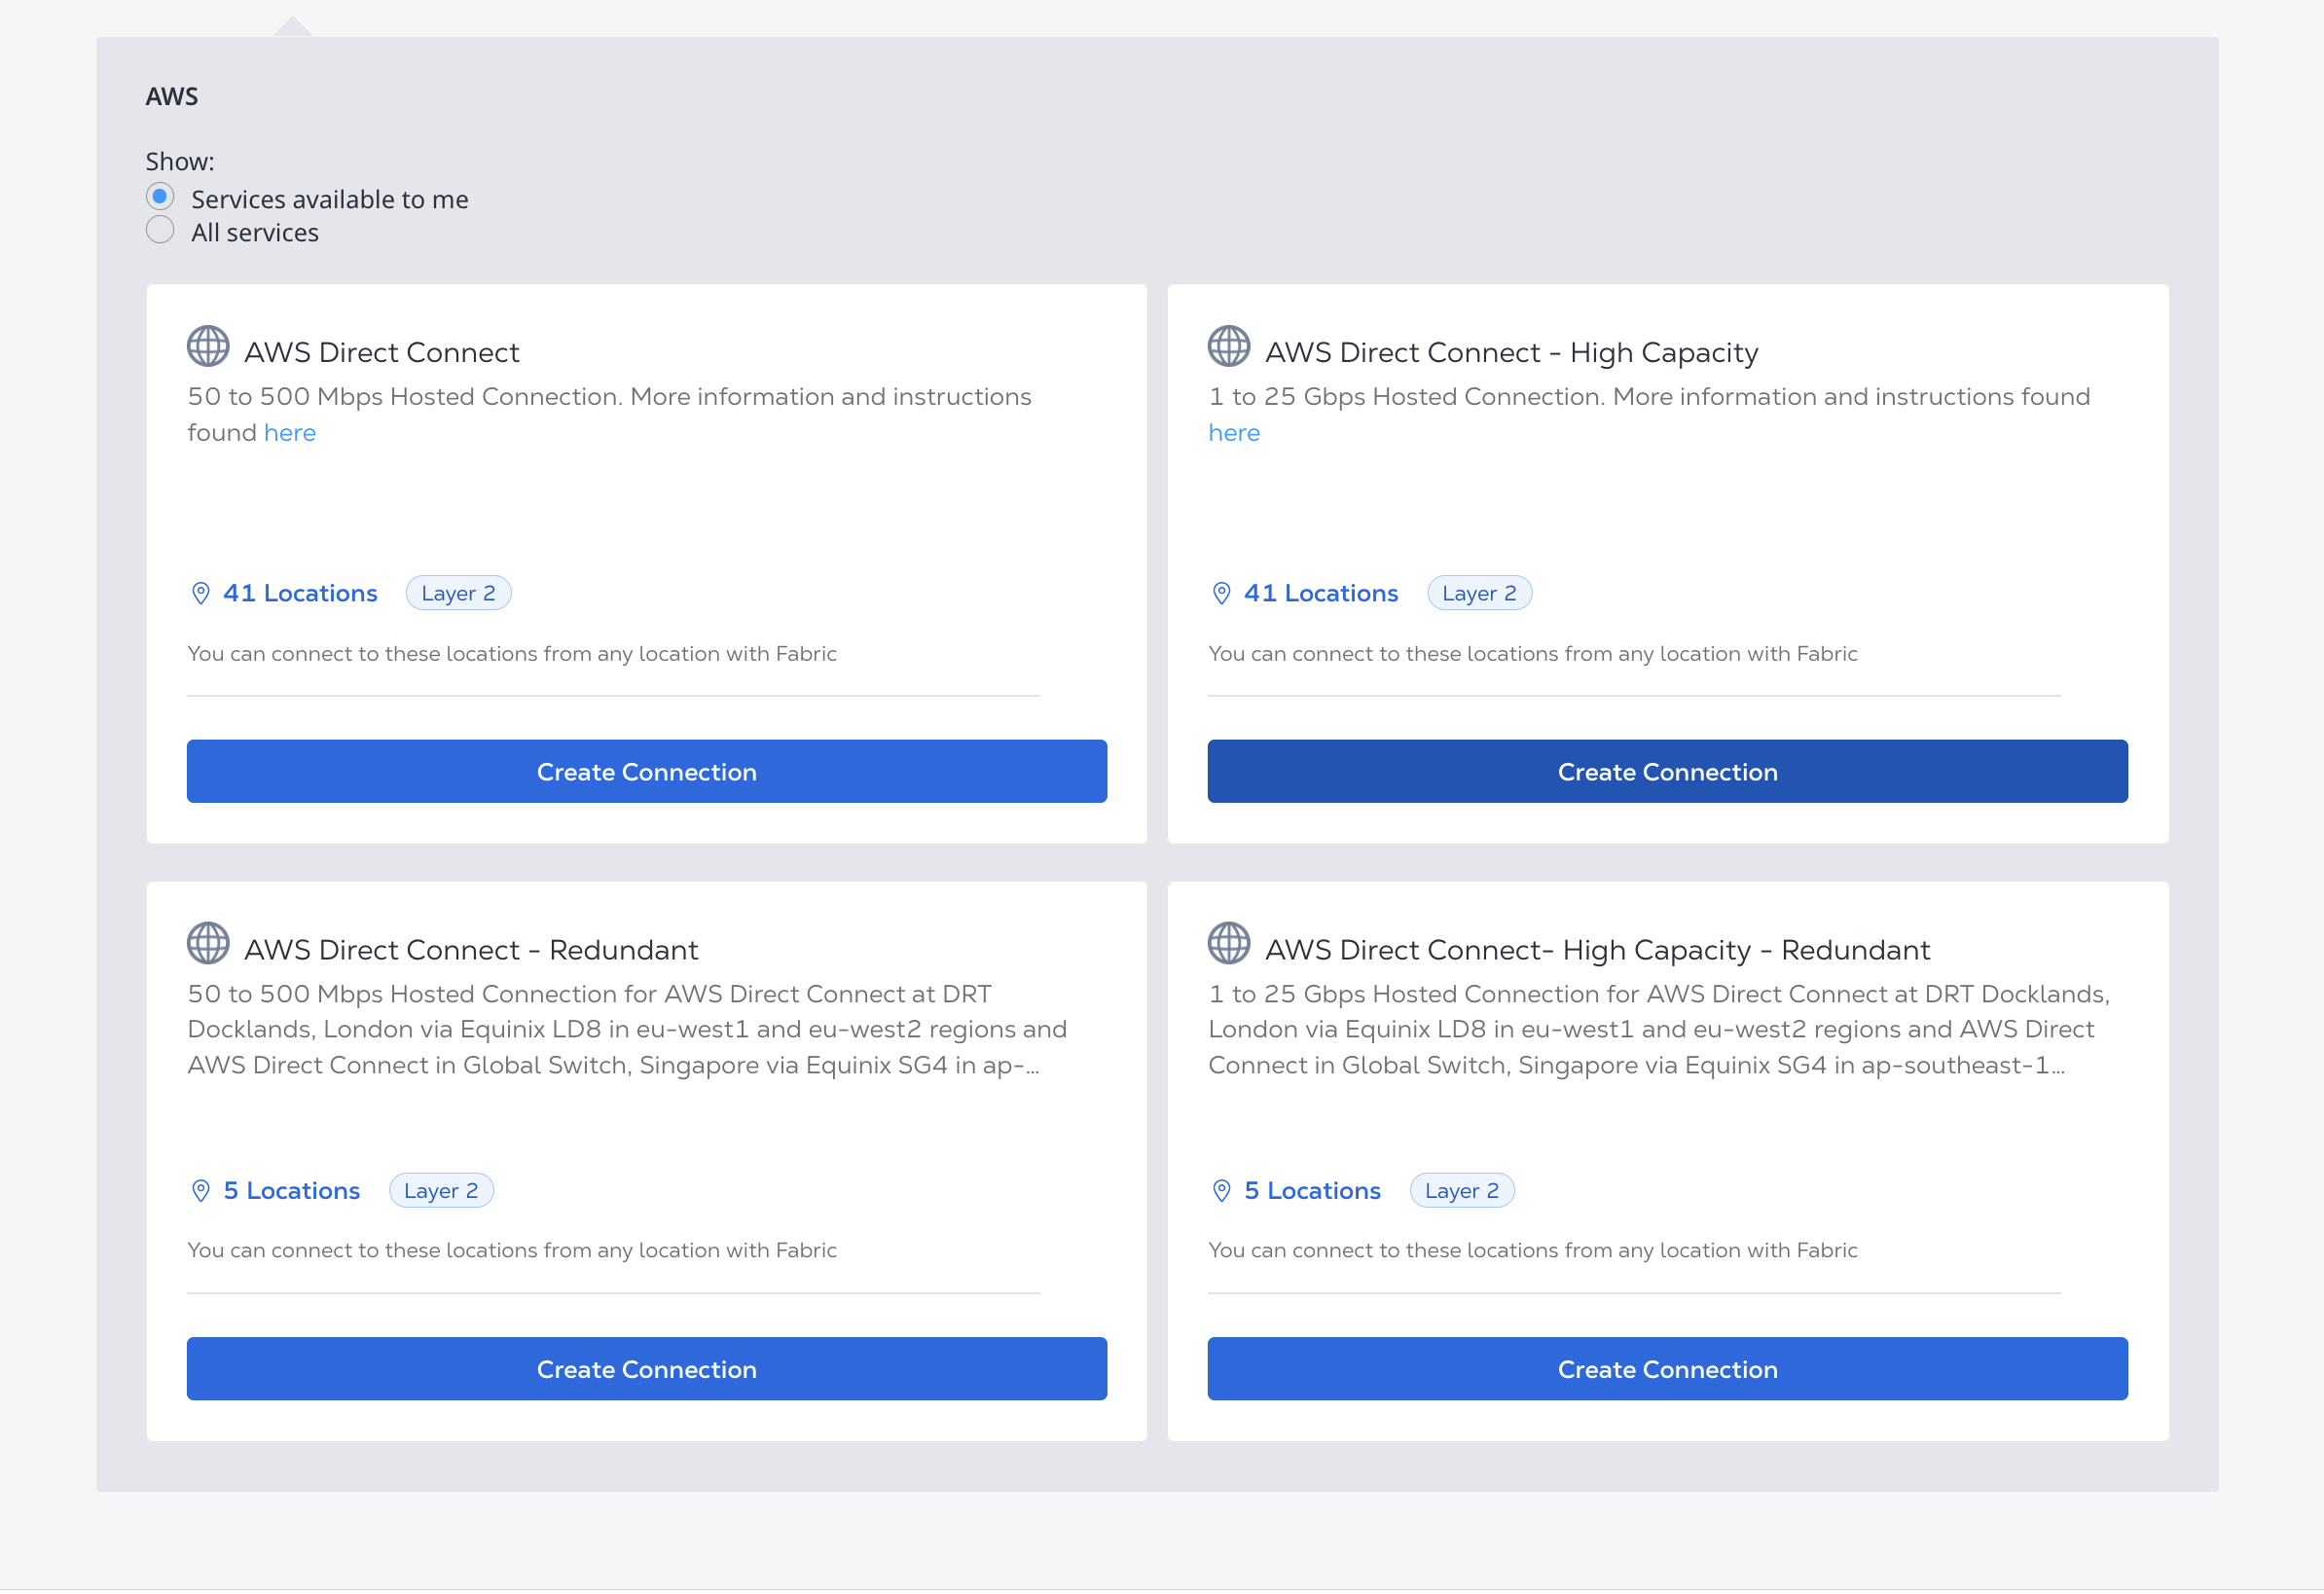The width and height of the screenshot is (2324, 1594).
Task: Click location pin icon in AWS Direct Connect card
Action: 201,594
